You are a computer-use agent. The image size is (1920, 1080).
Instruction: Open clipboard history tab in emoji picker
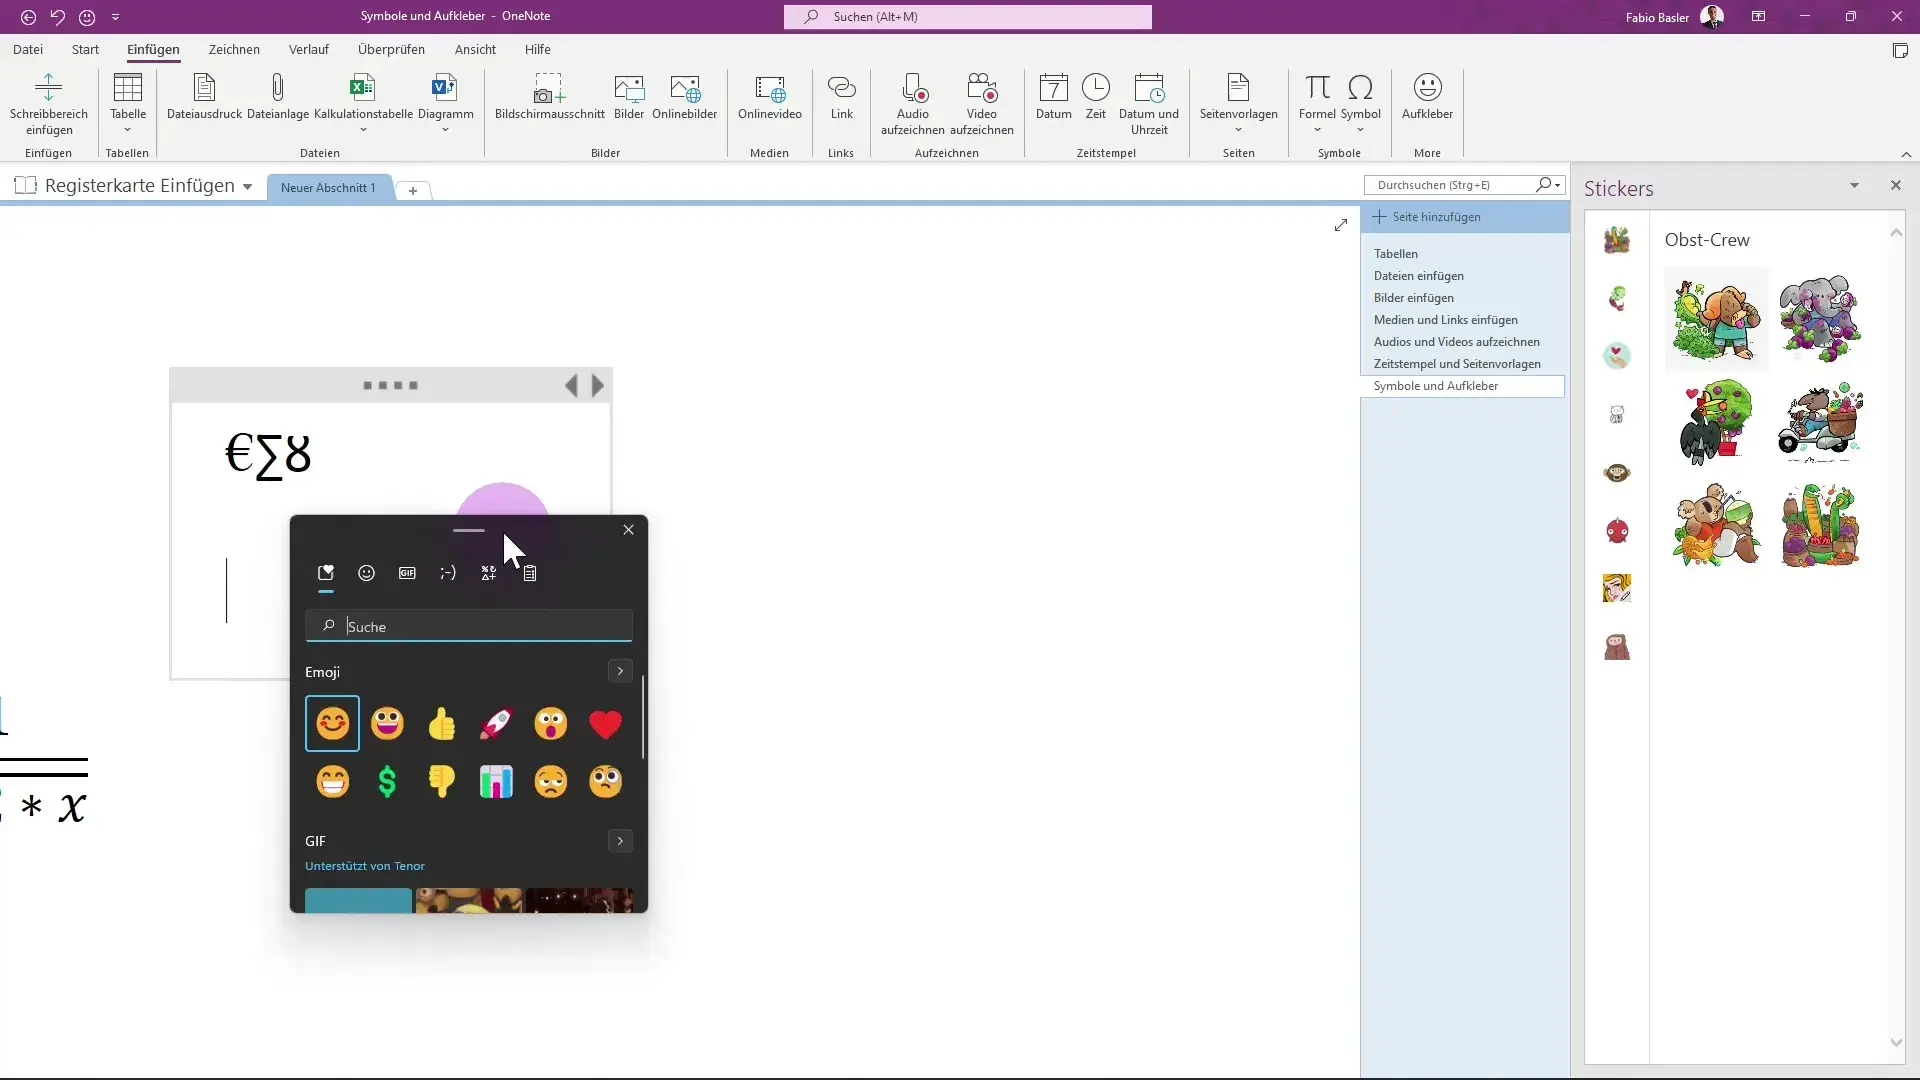click(530, 573)
